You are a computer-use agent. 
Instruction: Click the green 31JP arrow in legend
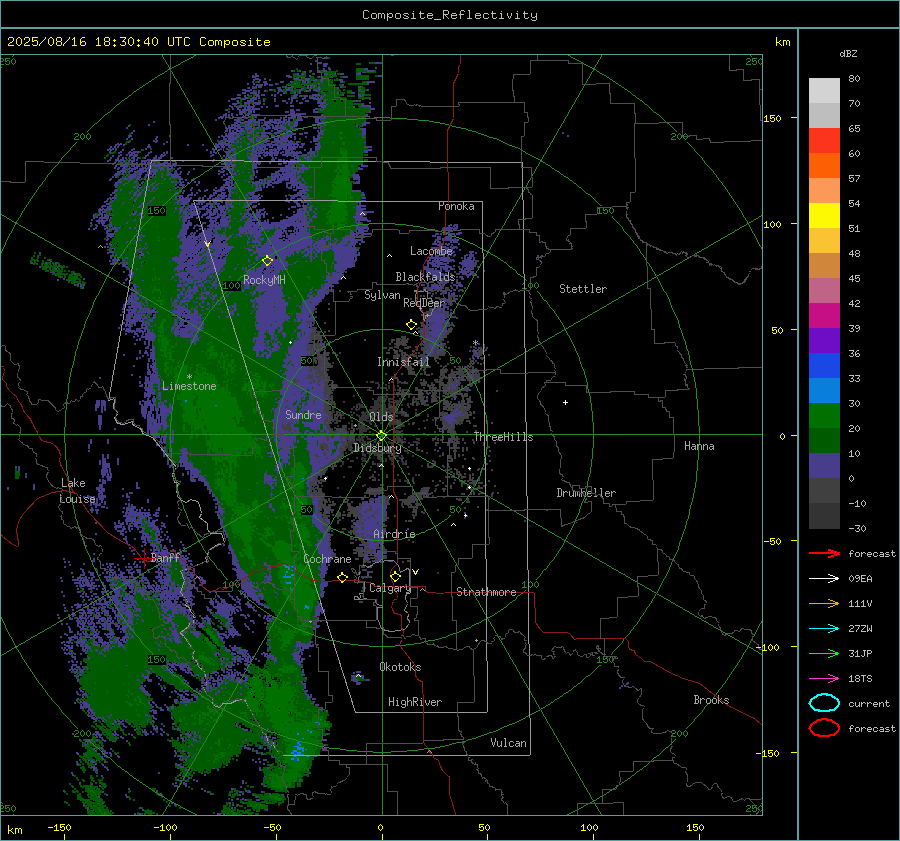(824, 653)
